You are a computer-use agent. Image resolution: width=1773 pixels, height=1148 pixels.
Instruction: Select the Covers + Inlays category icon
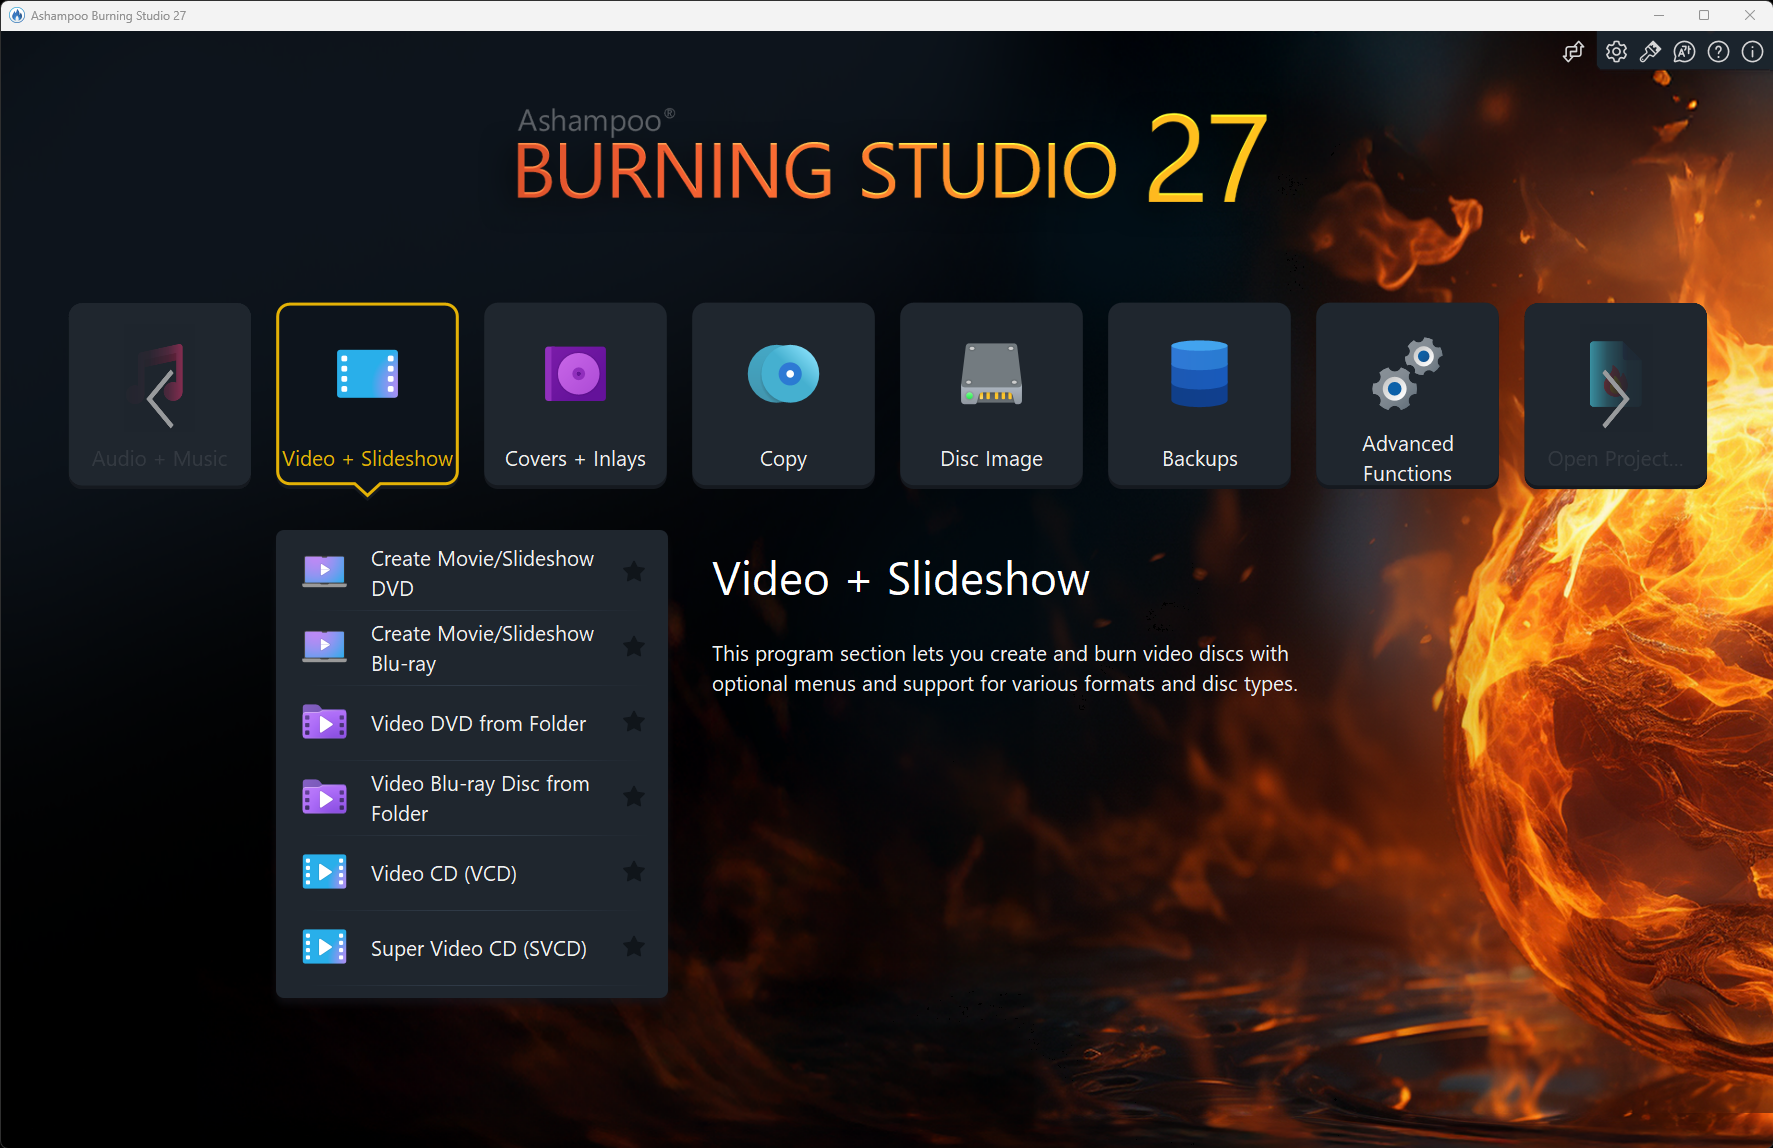tap(575, 374)
